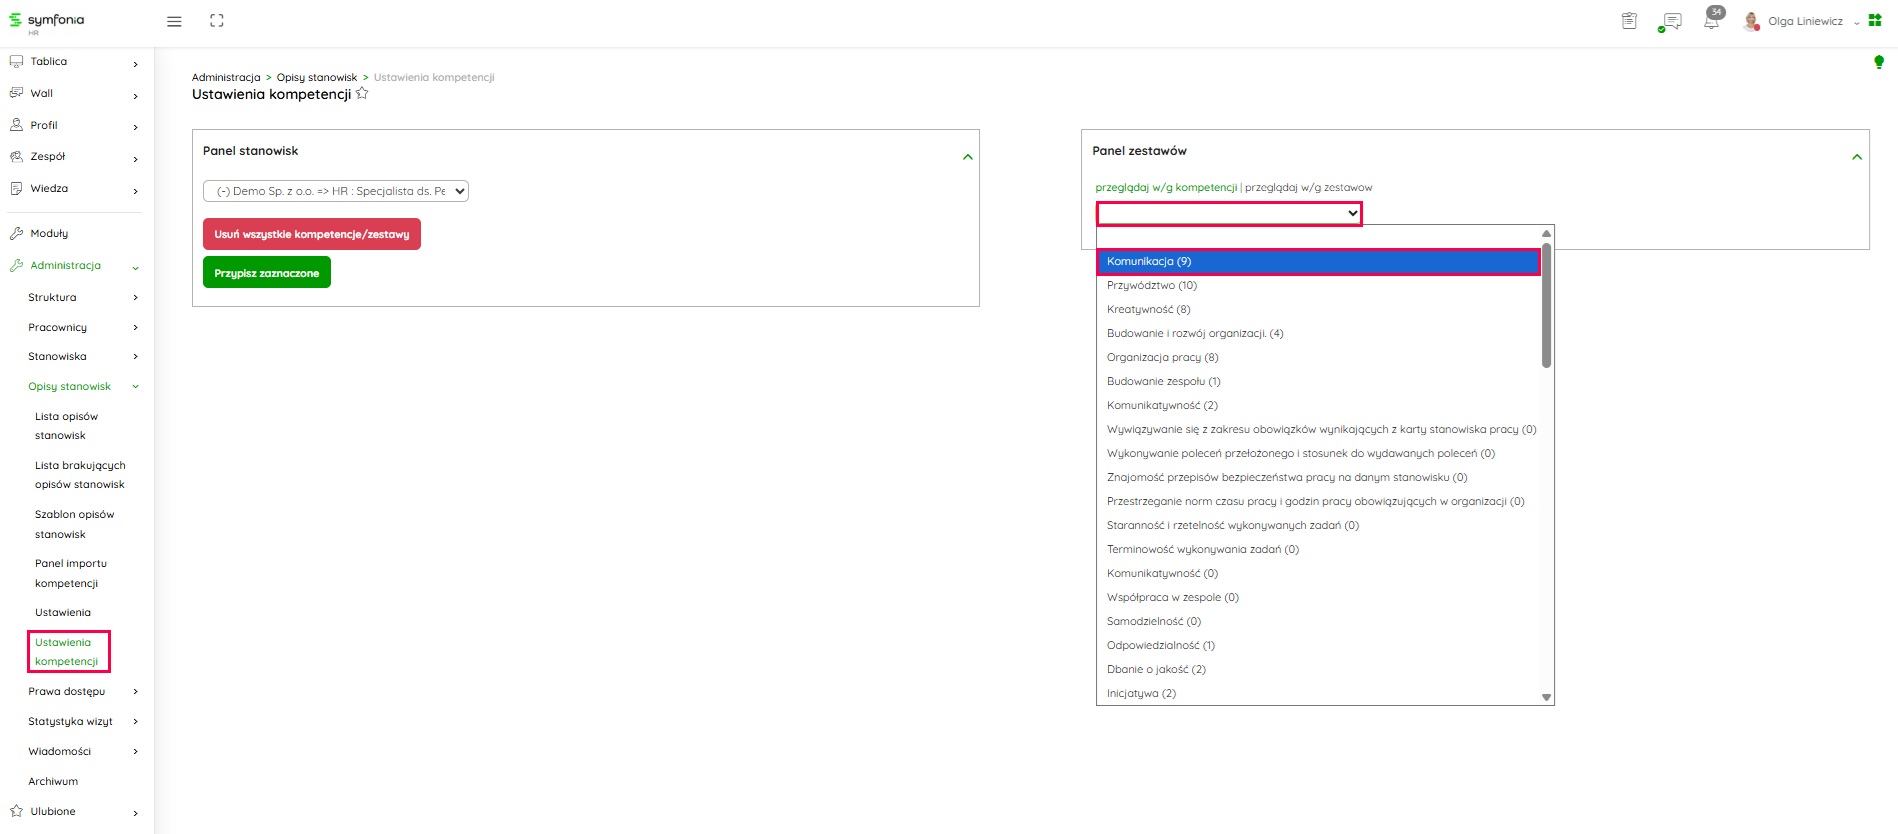Click the dropdown list scrollbar down arrow

point(1546,697)
